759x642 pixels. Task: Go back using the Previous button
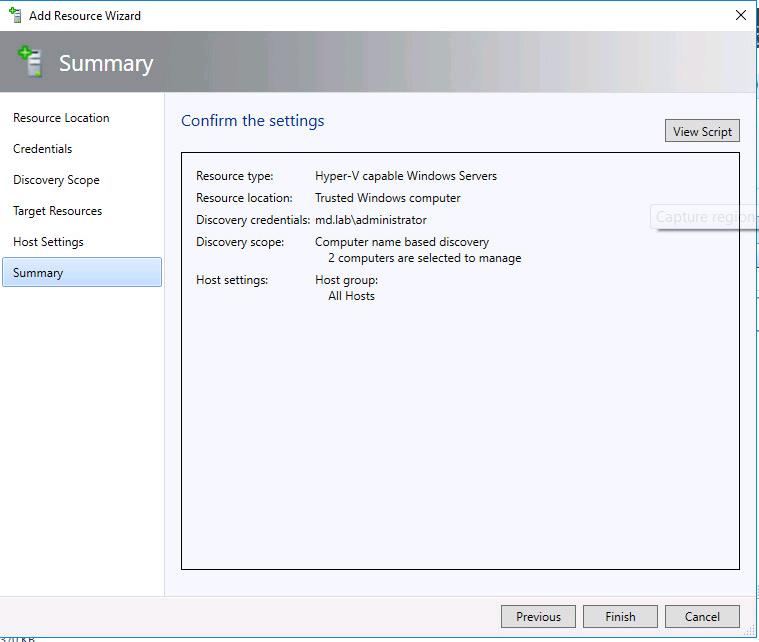point(538,617)
